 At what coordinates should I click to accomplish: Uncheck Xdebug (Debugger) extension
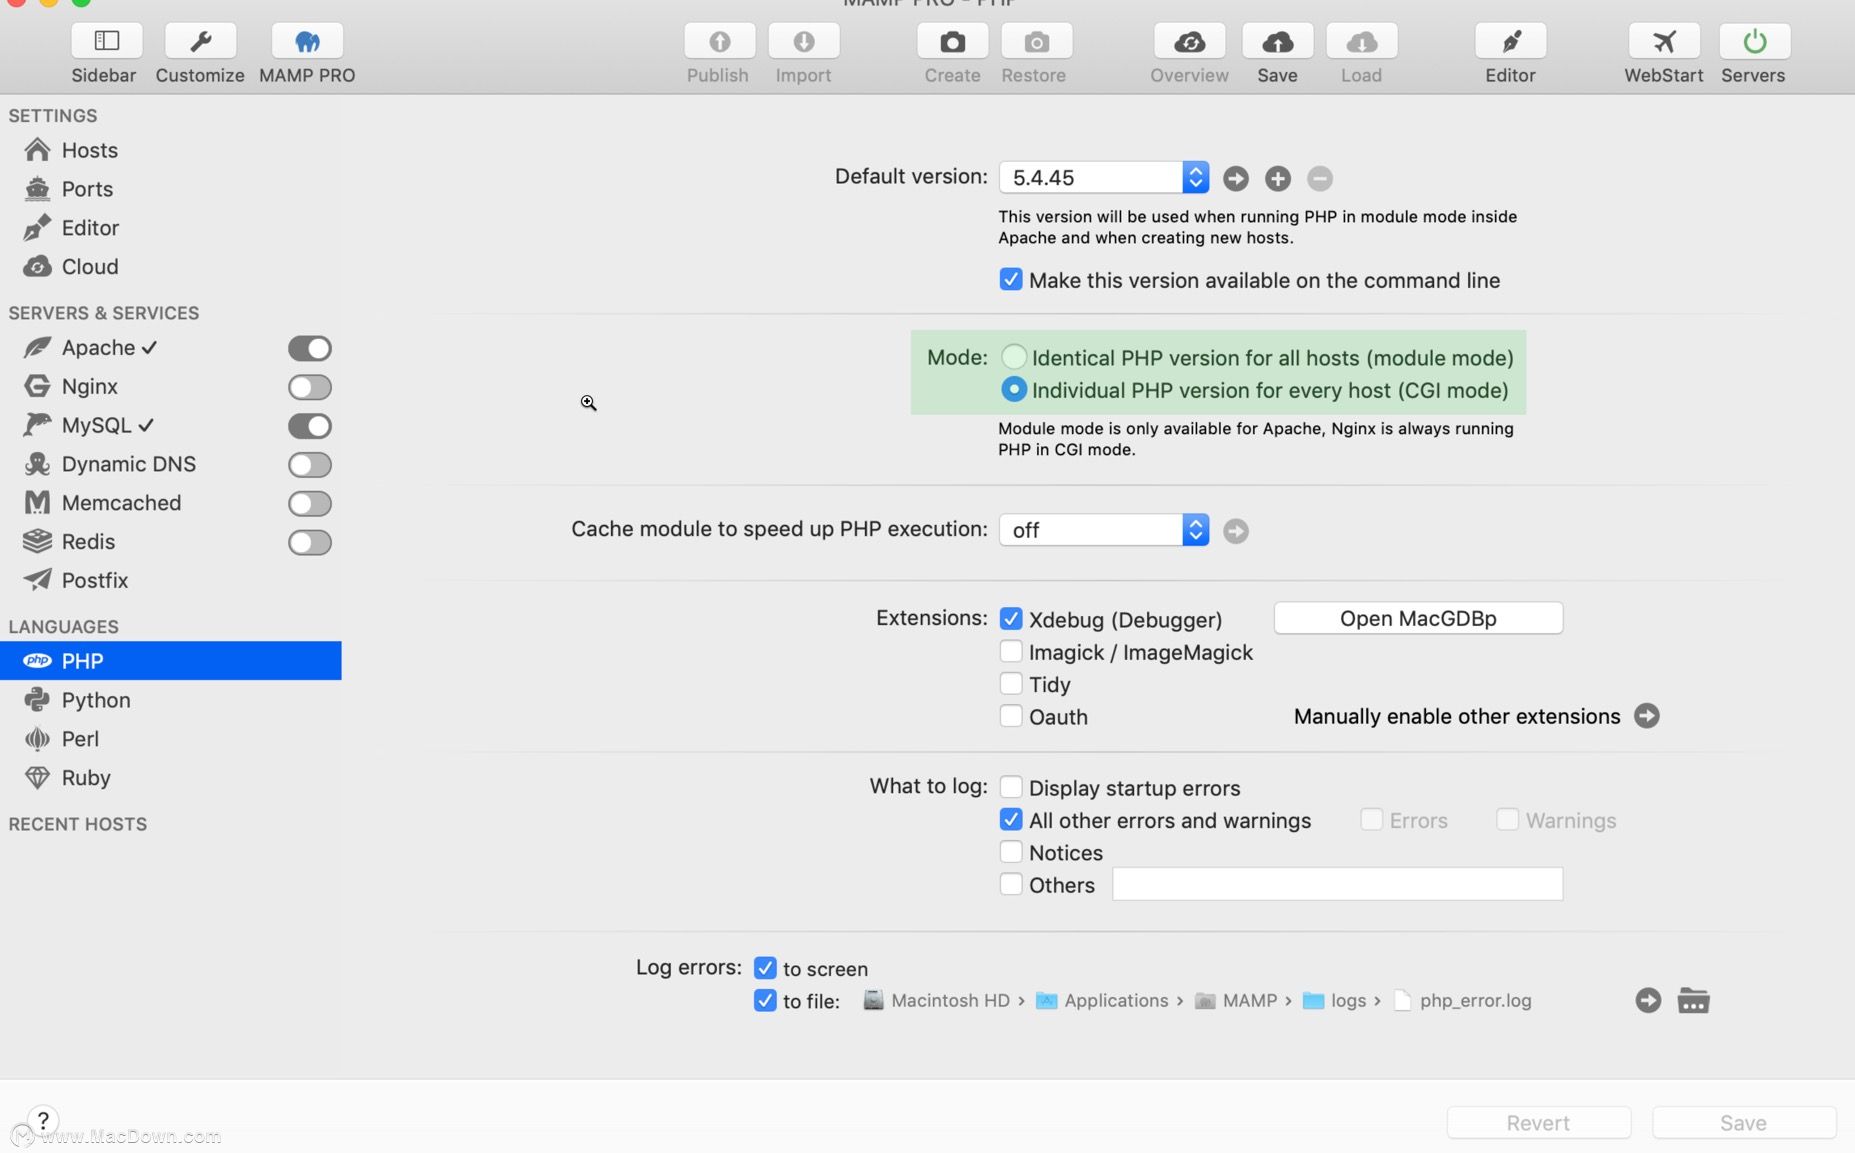(x=1011, y=619)
